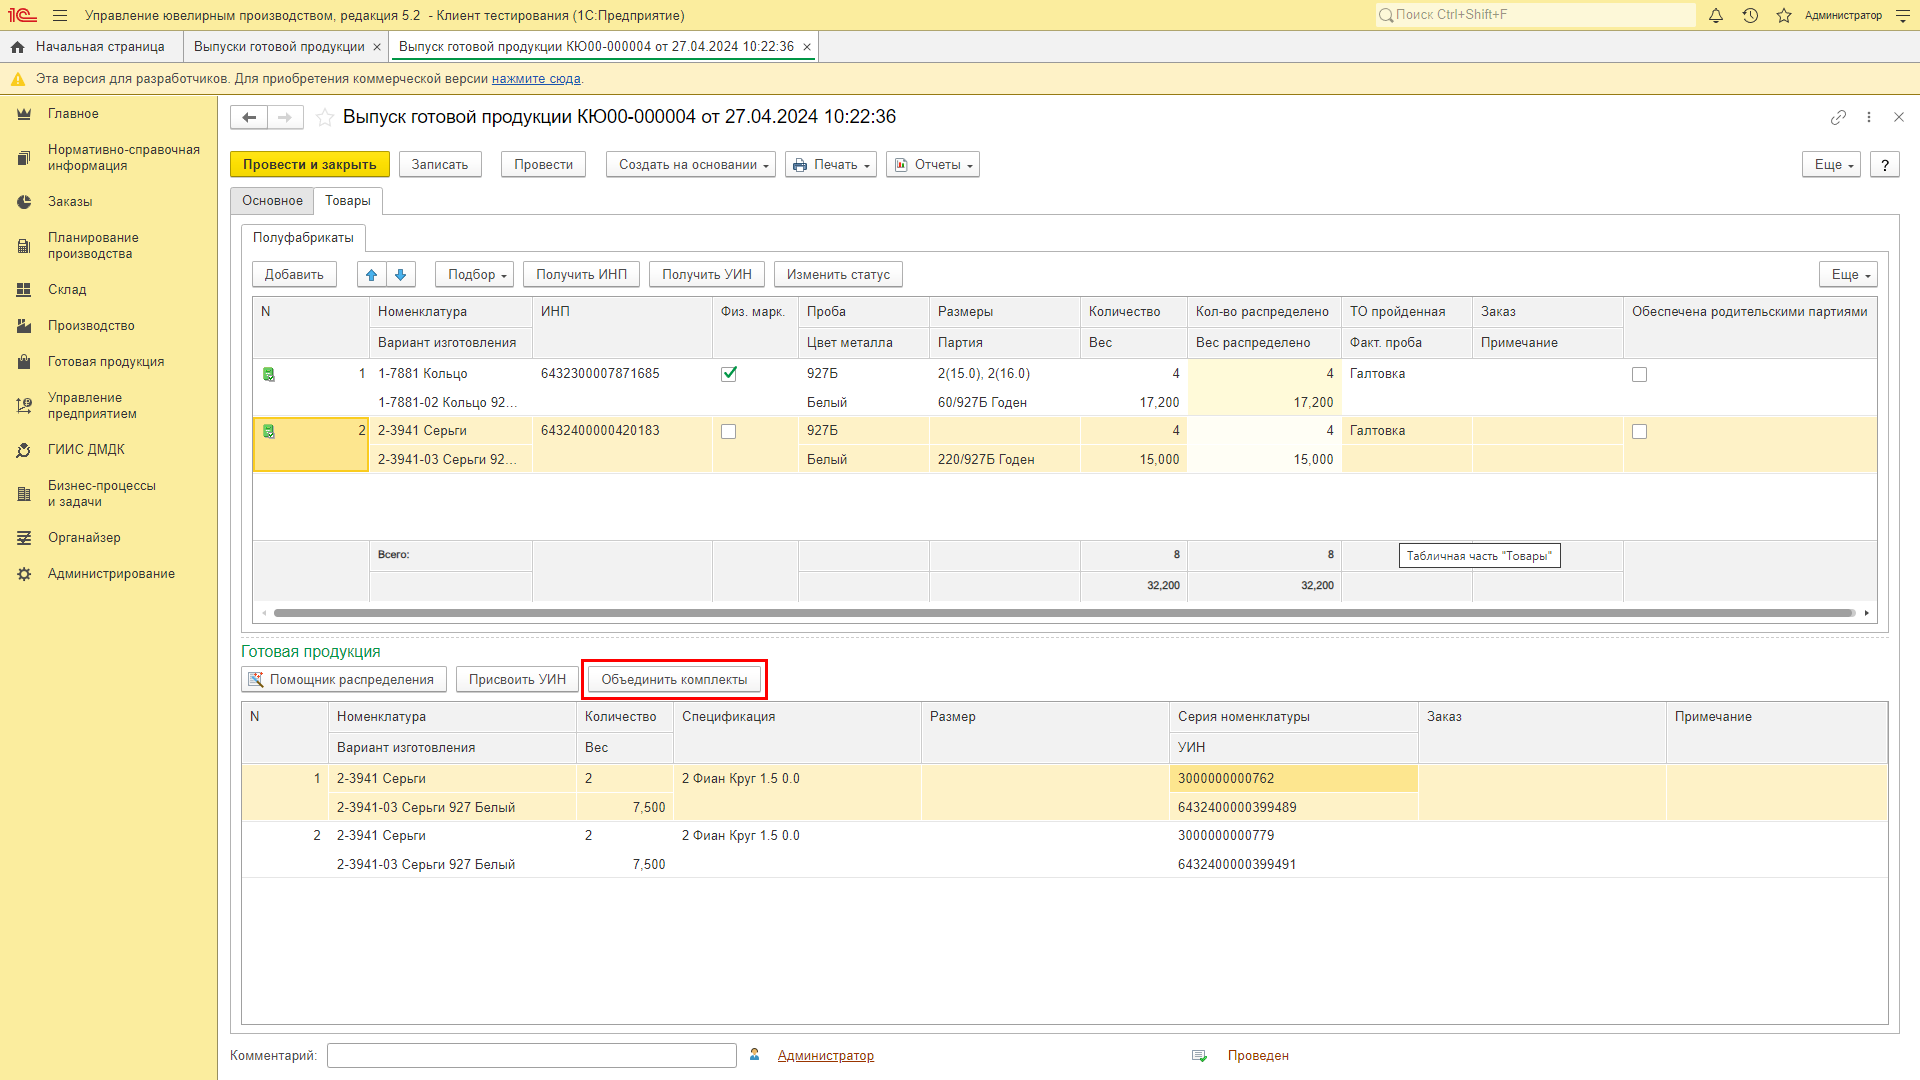Image resolution: width=1920 pixels, height=1080 pixels.
Task: Click horizontal scrollbar of Полуфабрикаты table
Action: click(1063, 613)
